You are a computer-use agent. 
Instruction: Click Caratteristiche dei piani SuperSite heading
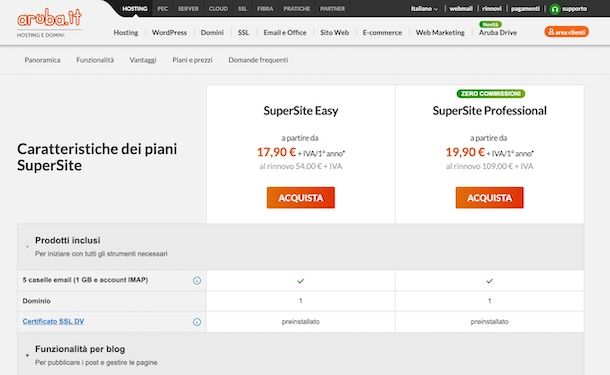point(97,157)
